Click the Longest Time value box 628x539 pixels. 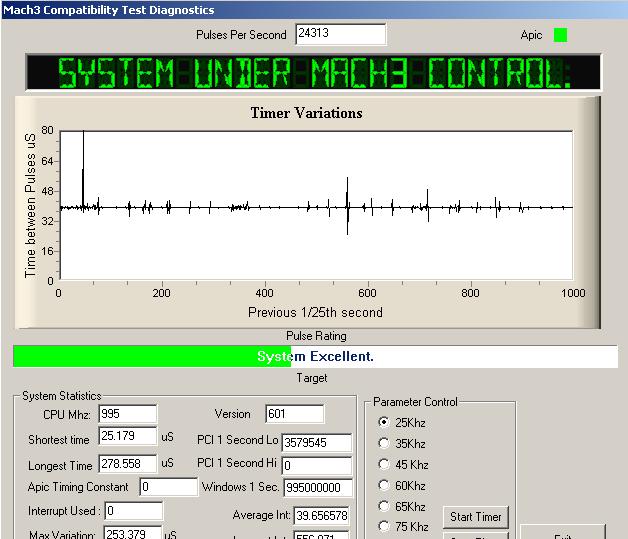(x=127, y=464)
